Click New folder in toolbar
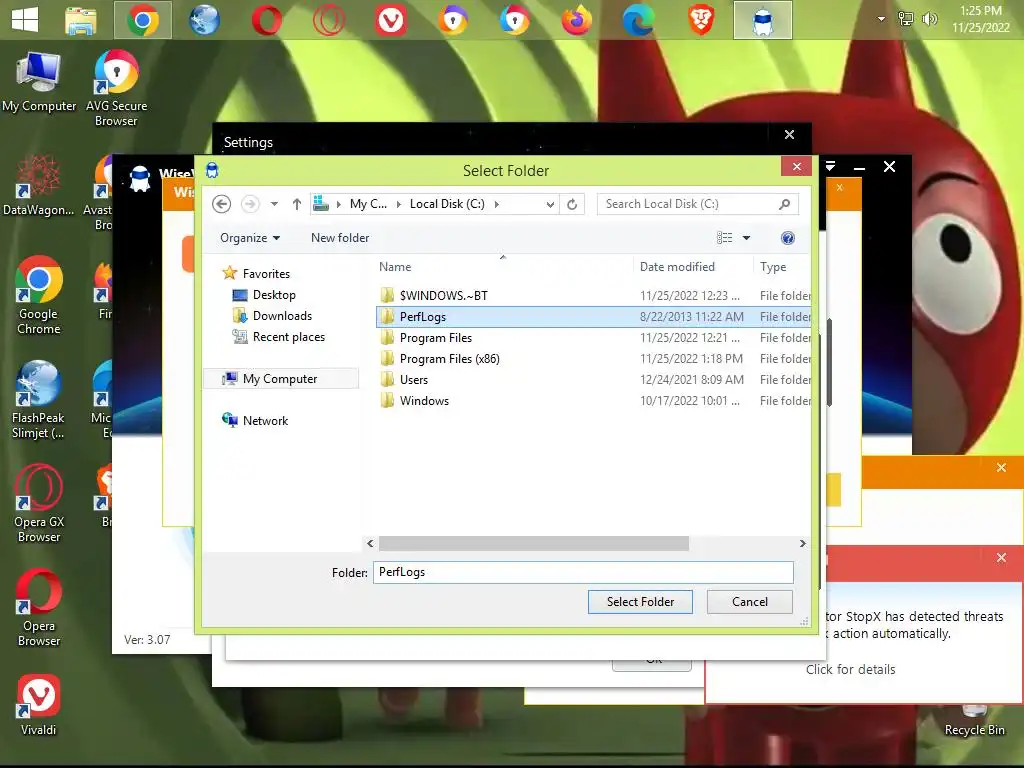This screenshot has width=1024, height=768. point(340,238)
